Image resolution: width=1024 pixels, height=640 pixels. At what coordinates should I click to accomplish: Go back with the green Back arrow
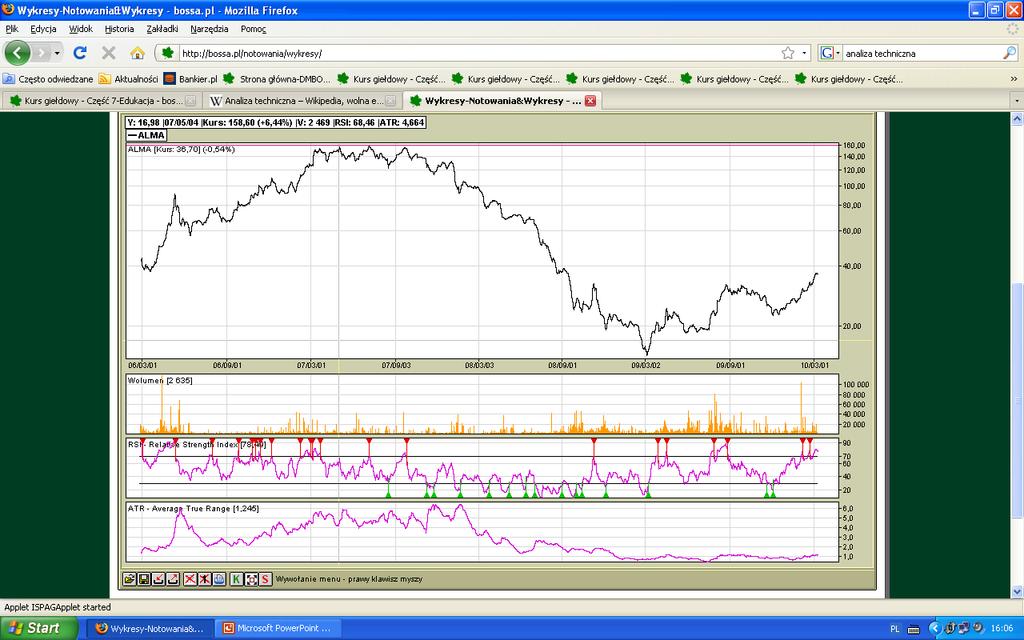coord(18,53)
